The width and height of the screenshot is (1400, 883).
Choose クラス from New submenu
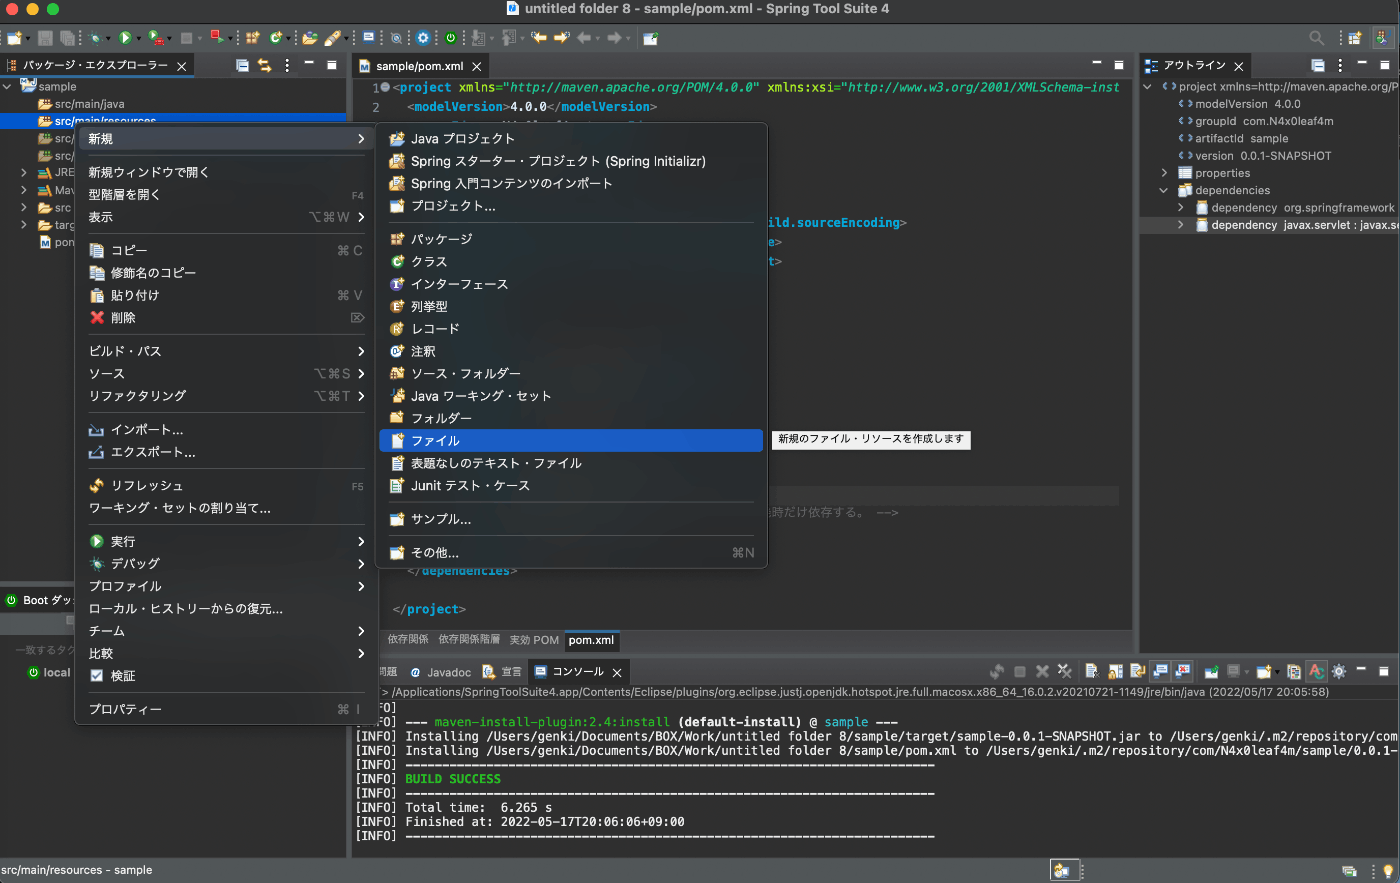point(571,261)
